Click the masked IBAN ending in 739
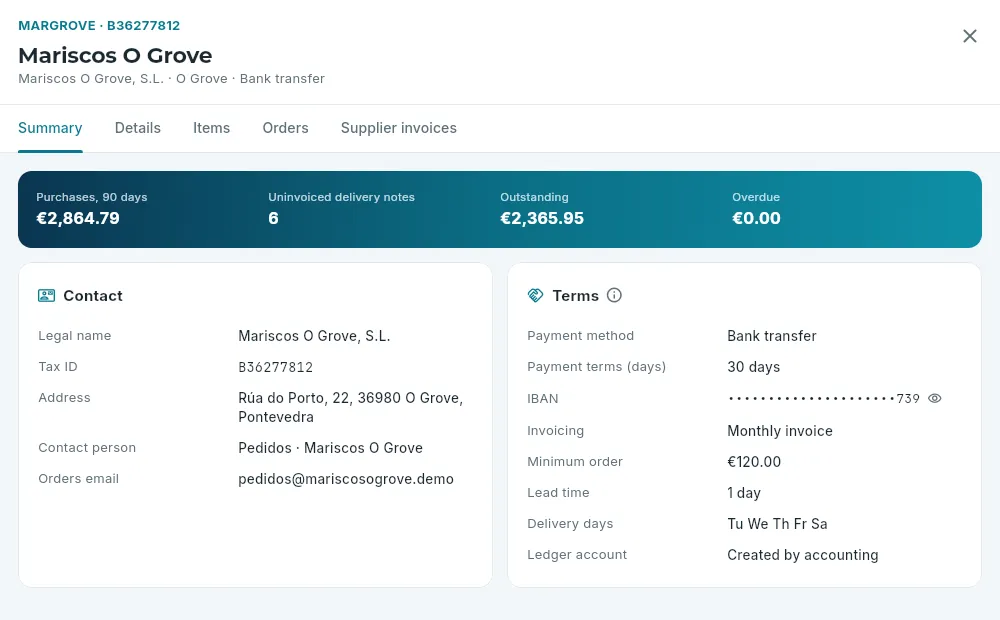 (x=824, y=399)
